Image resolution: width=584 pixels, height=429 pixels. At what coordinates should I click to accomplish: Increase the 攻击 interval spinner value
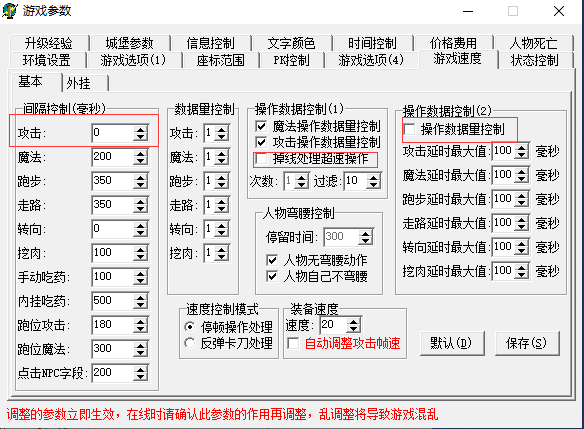pyautogui.click(x=140, y=129)
